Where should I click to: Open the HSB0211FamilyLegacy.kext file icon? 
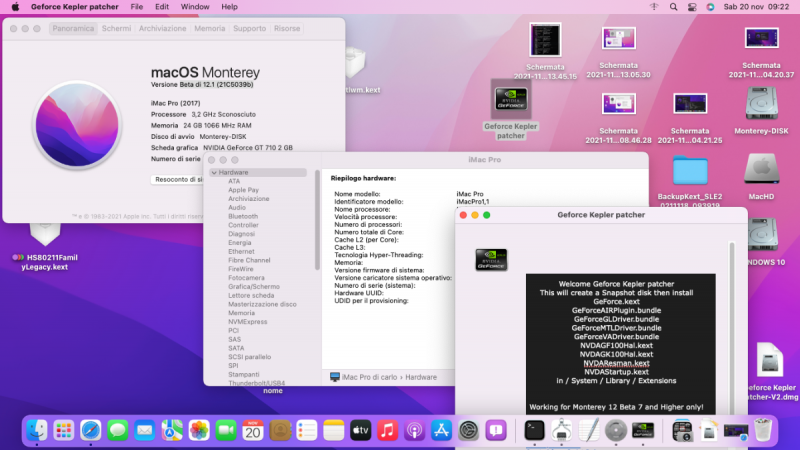(x=45, y=235)
